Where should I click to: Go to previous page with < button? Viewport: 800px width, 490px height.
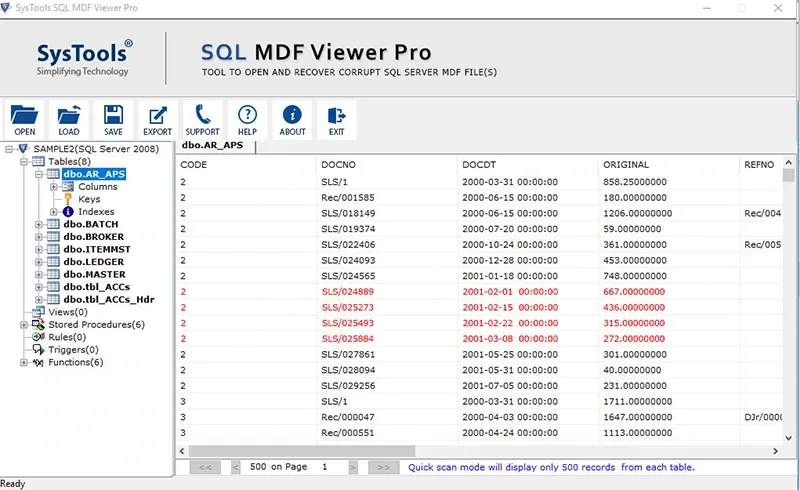pyautogui.click(x=235, y=467)
